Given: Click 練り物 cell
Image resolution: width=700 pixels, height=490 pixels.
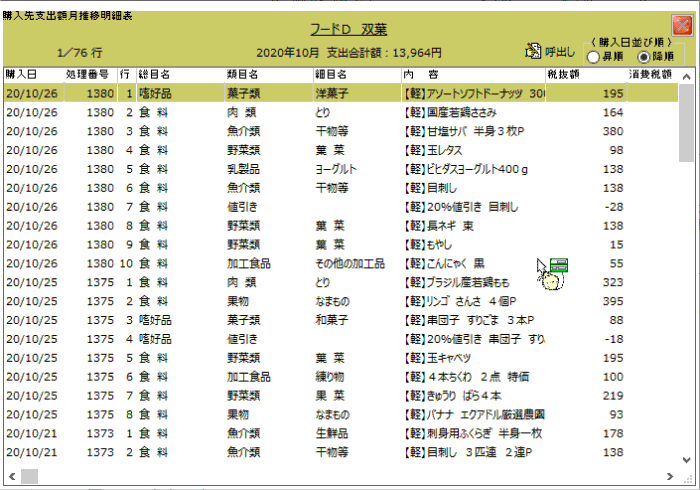Looking at the screenshot, I should 330,377.
